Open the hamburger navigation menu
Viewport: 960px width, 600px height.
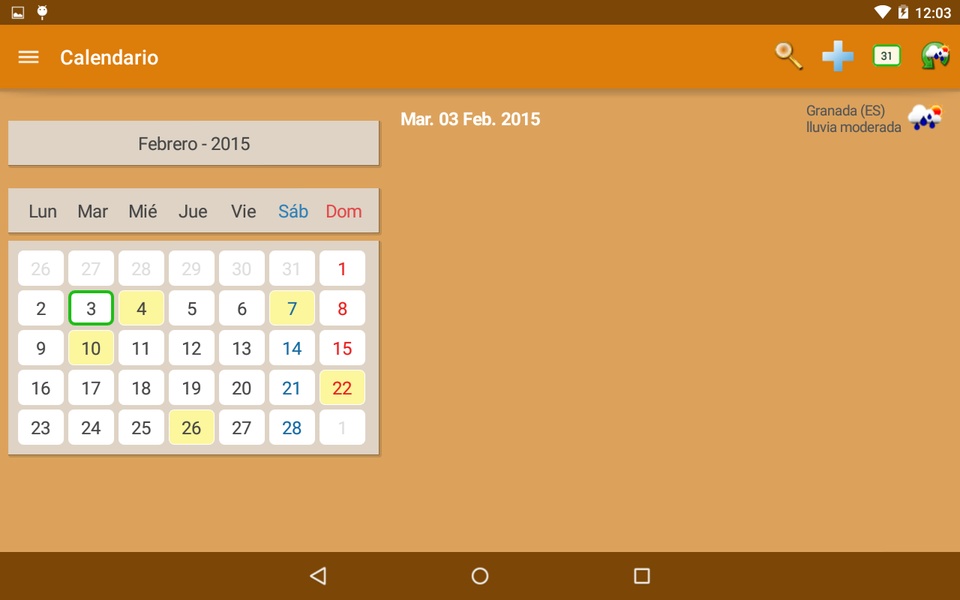click(x=28, y=57)
